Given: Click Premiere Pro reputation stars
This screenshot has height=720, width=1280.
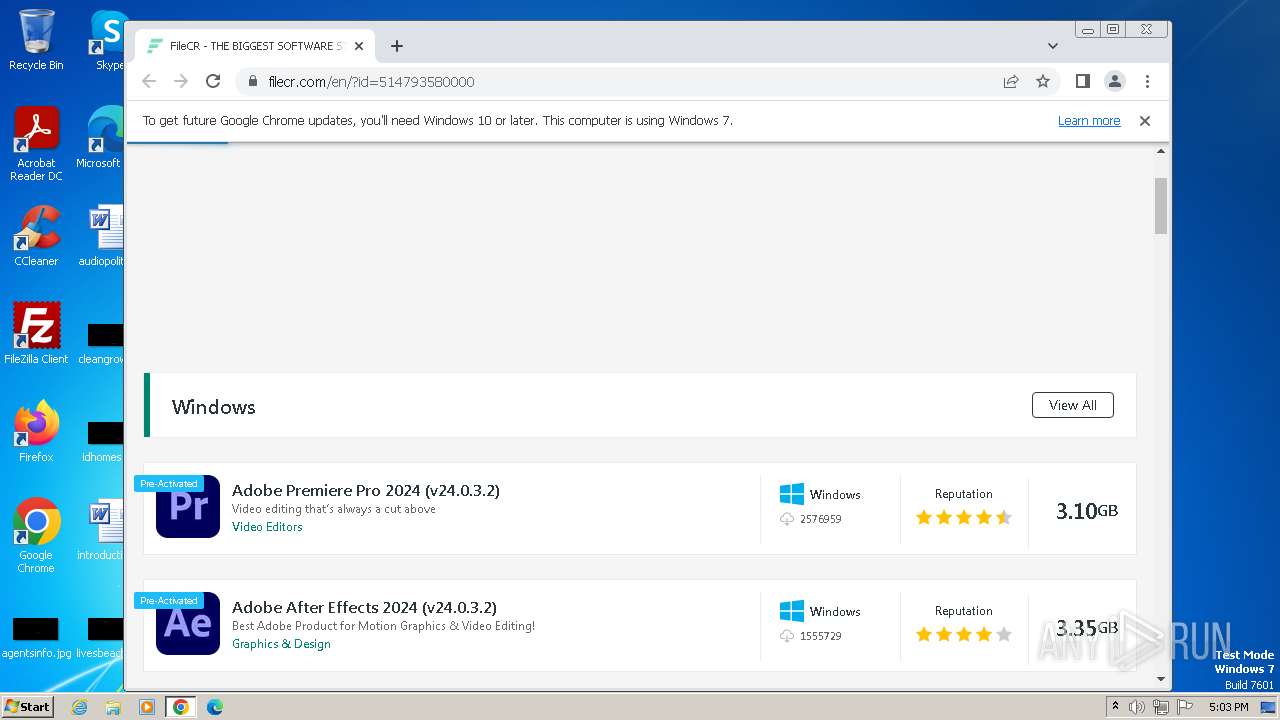Looking at the screenshot, I should point(964,517).
